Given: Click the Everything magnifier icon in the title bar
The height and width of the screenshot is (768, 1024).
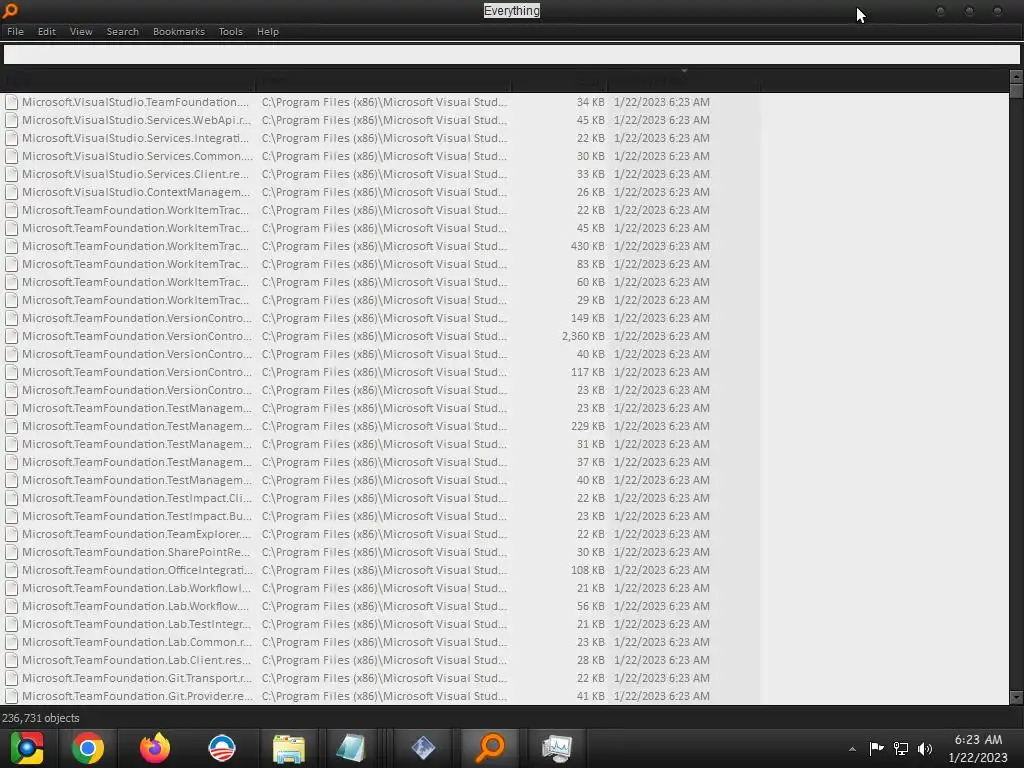Looking at the screenshot, I should (10, 10).
